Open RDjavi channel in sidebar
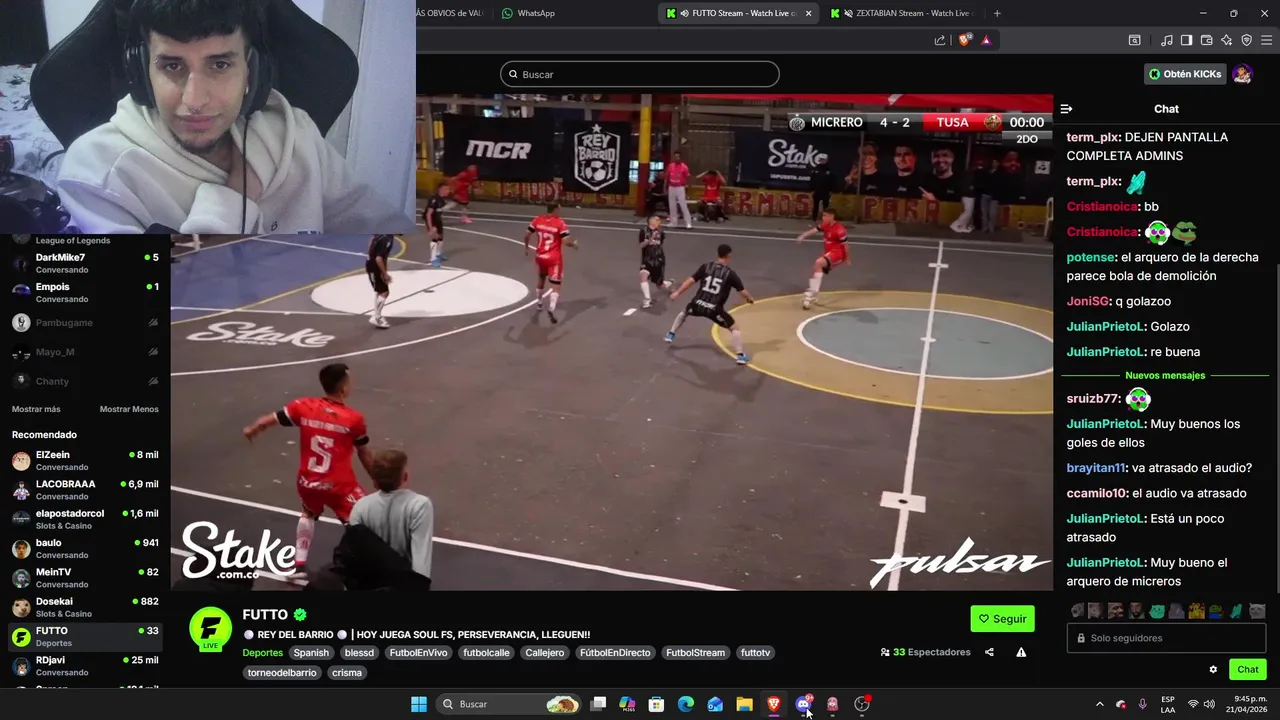The image size is (1280, 720). pyautogui.click(x=85, y=666)
